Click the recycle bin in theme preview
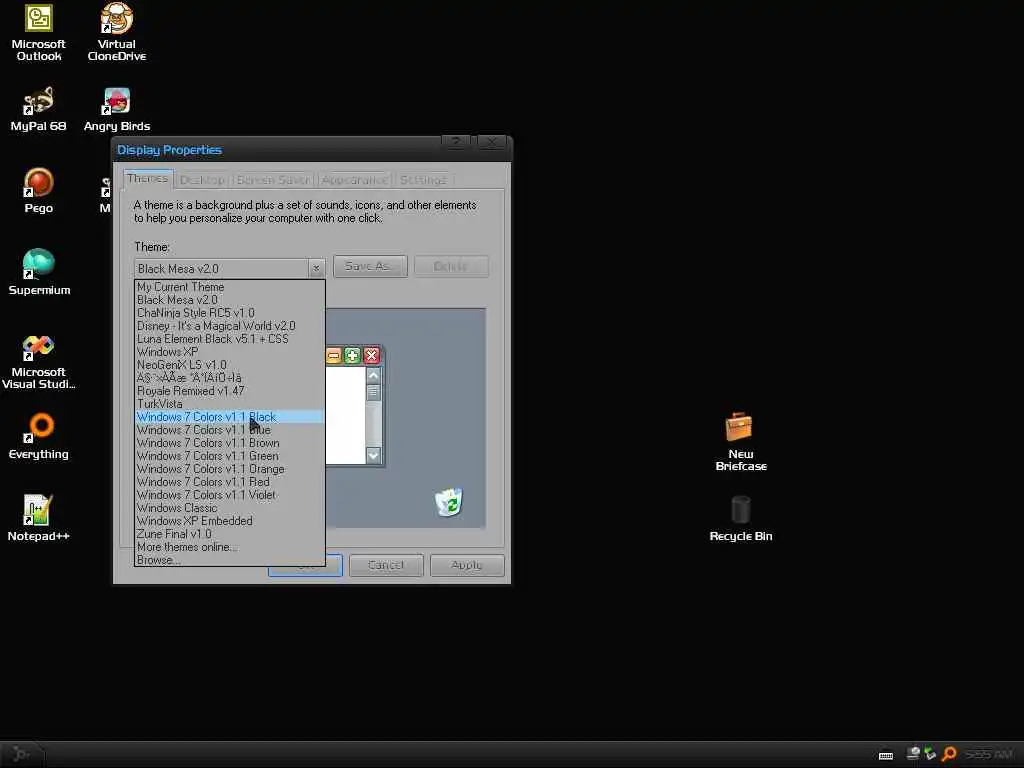 [x=449, y=502]
